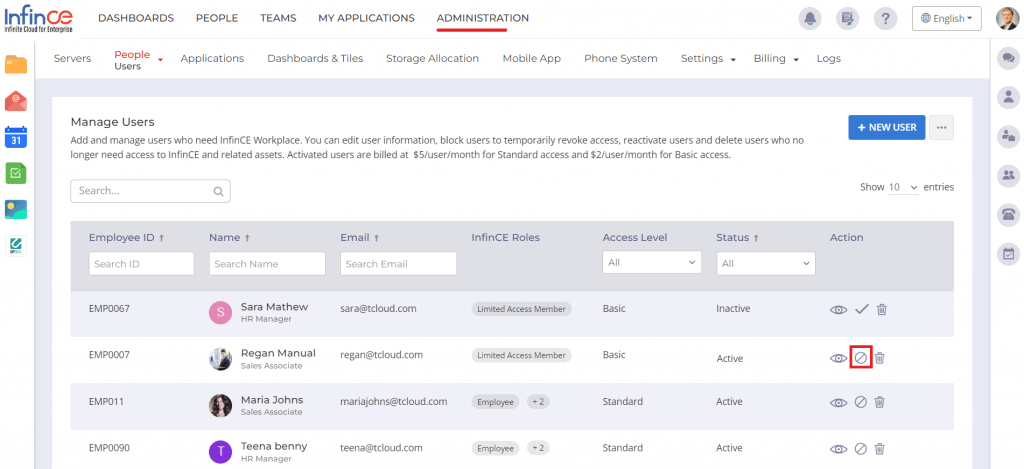
Task: Click the New User button
Action: 886,128
